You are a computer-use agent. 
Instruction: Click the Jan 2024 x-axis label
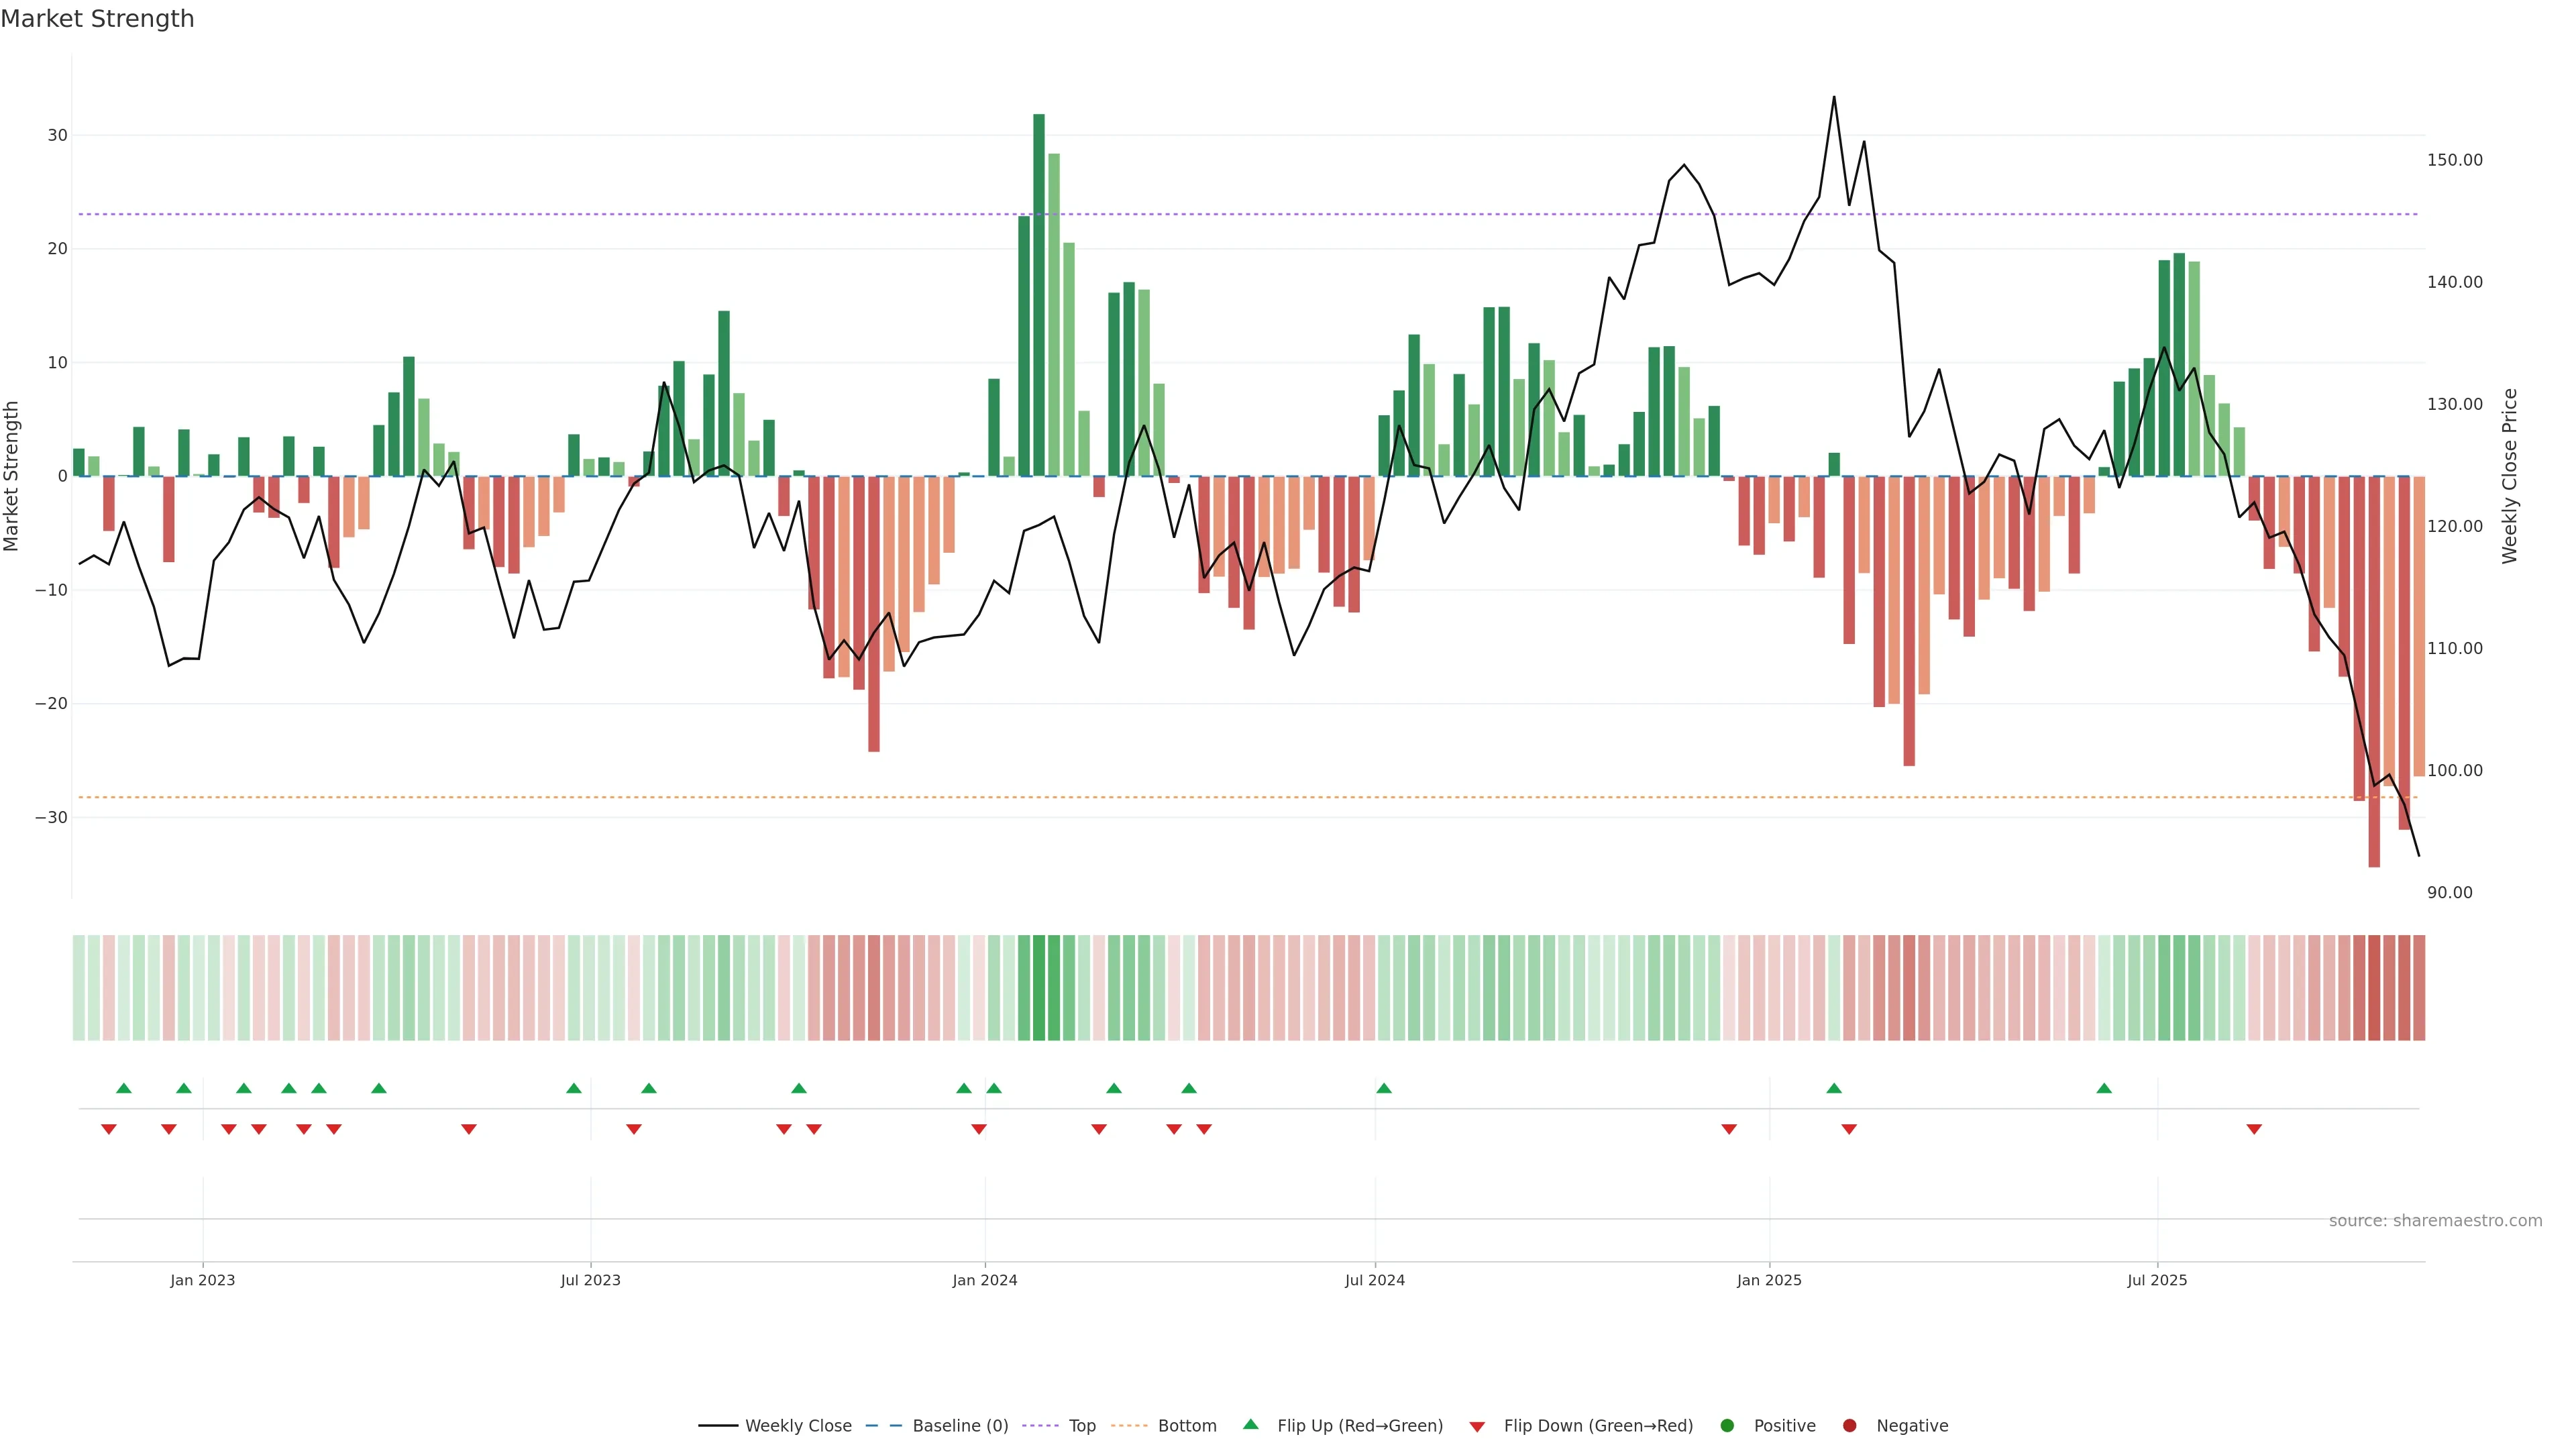(985, 1280)
